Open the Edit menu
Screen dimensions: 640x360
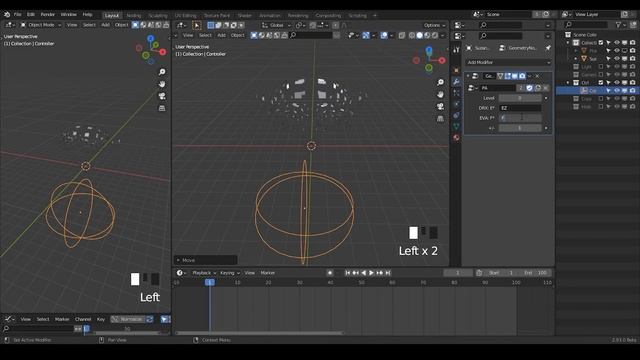(x=31, y=14)
